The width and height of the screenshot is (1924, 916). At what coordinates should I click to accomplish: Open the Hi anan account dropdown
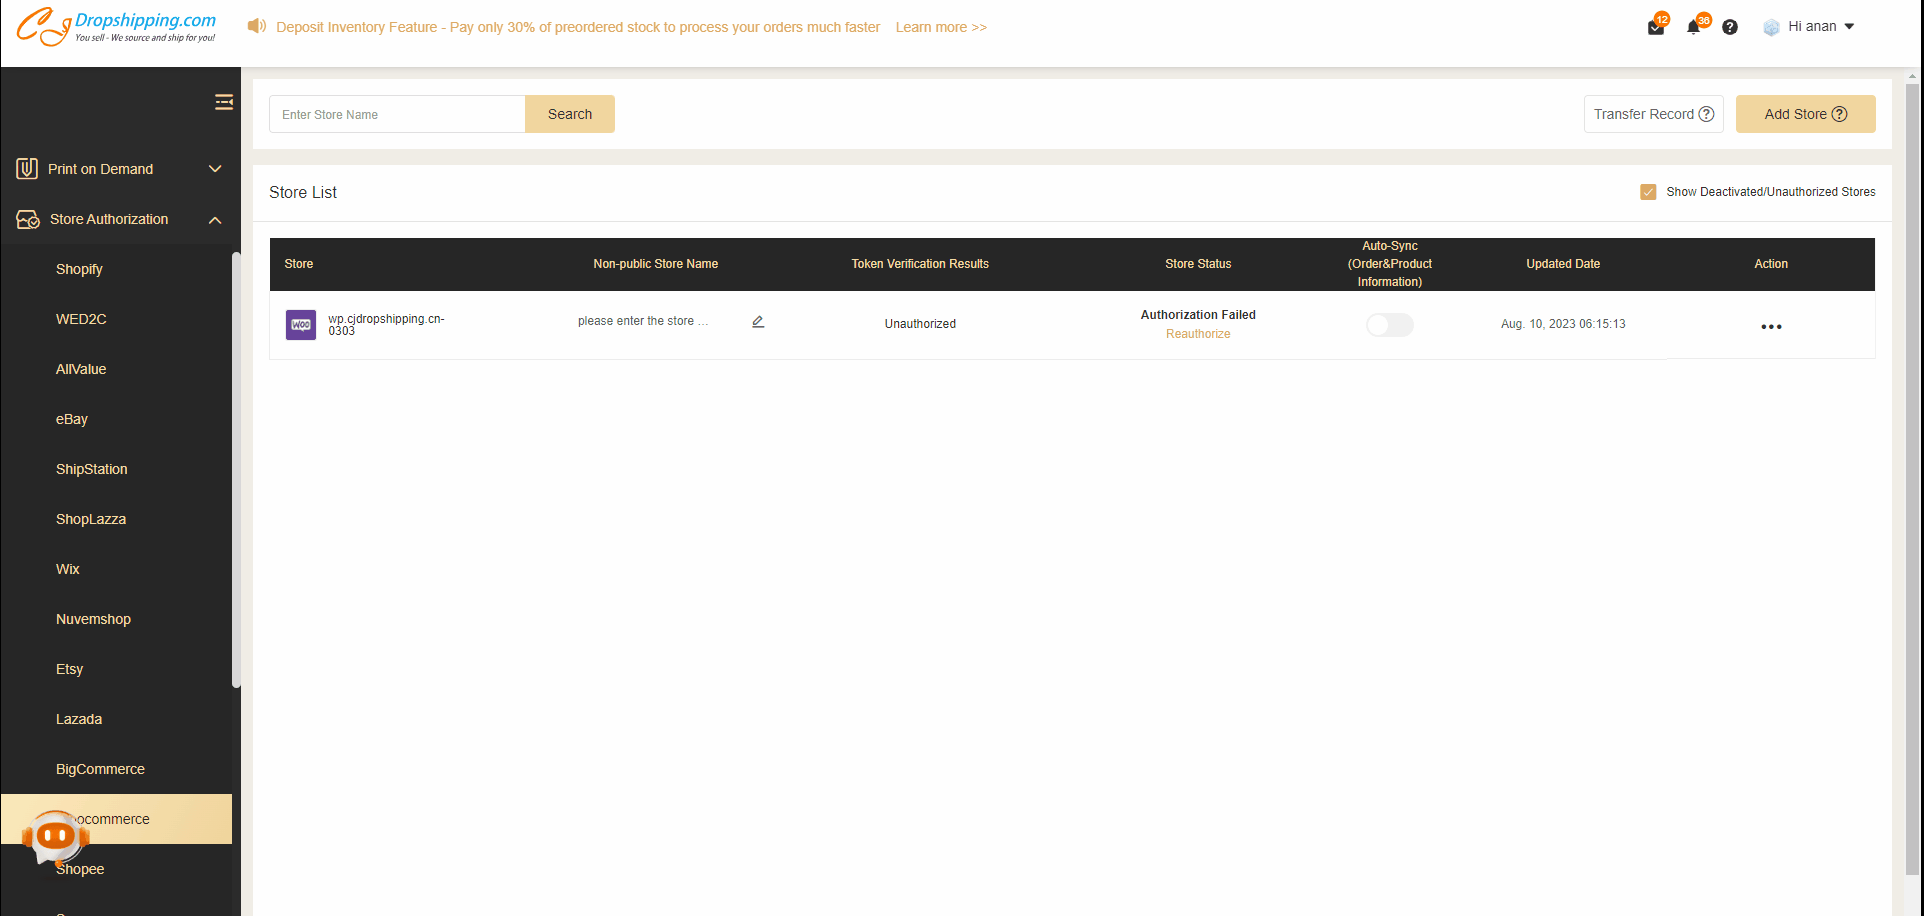click(1811, 27)
